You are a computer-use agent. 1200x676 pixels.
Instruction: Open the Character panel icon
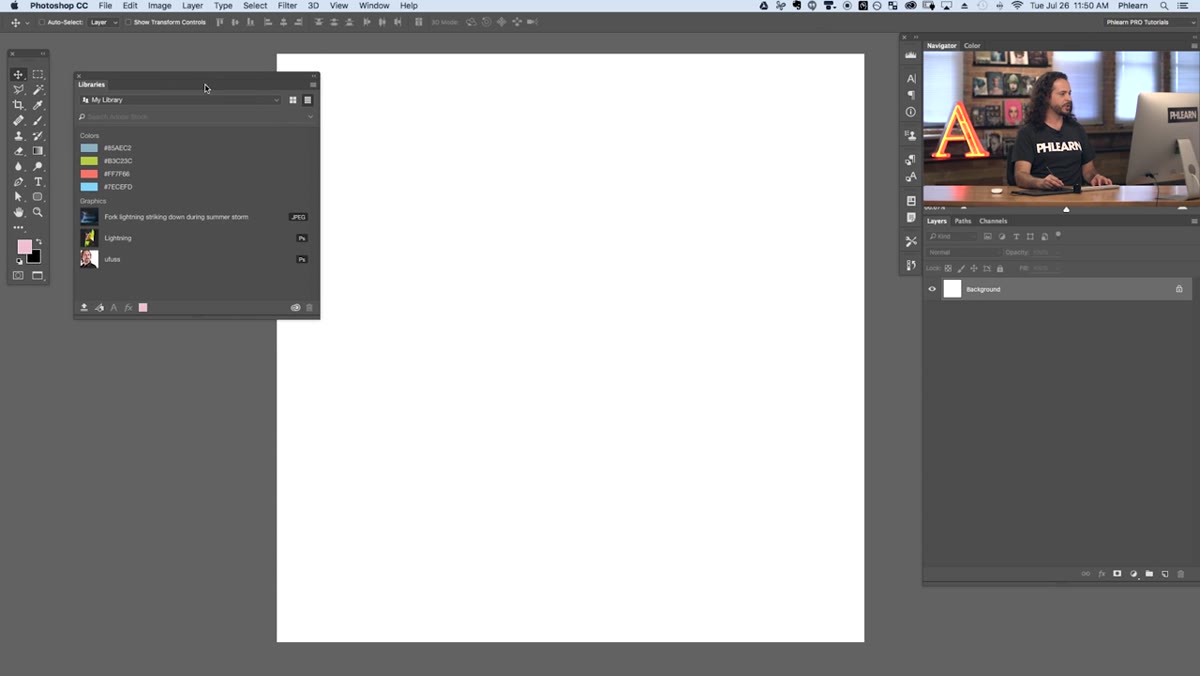click(911, 78)
